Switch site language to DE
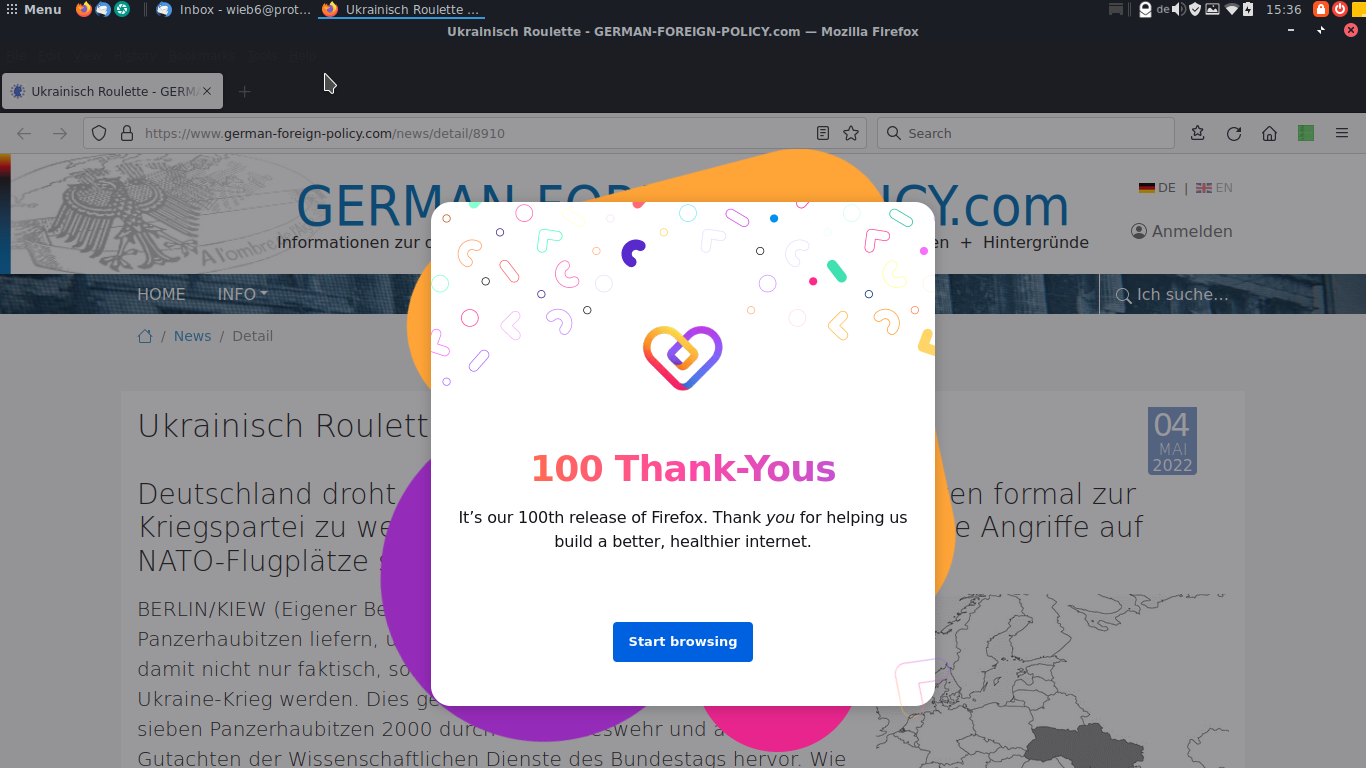This screenshot has width=1366, height=768. coord(1157,187)
